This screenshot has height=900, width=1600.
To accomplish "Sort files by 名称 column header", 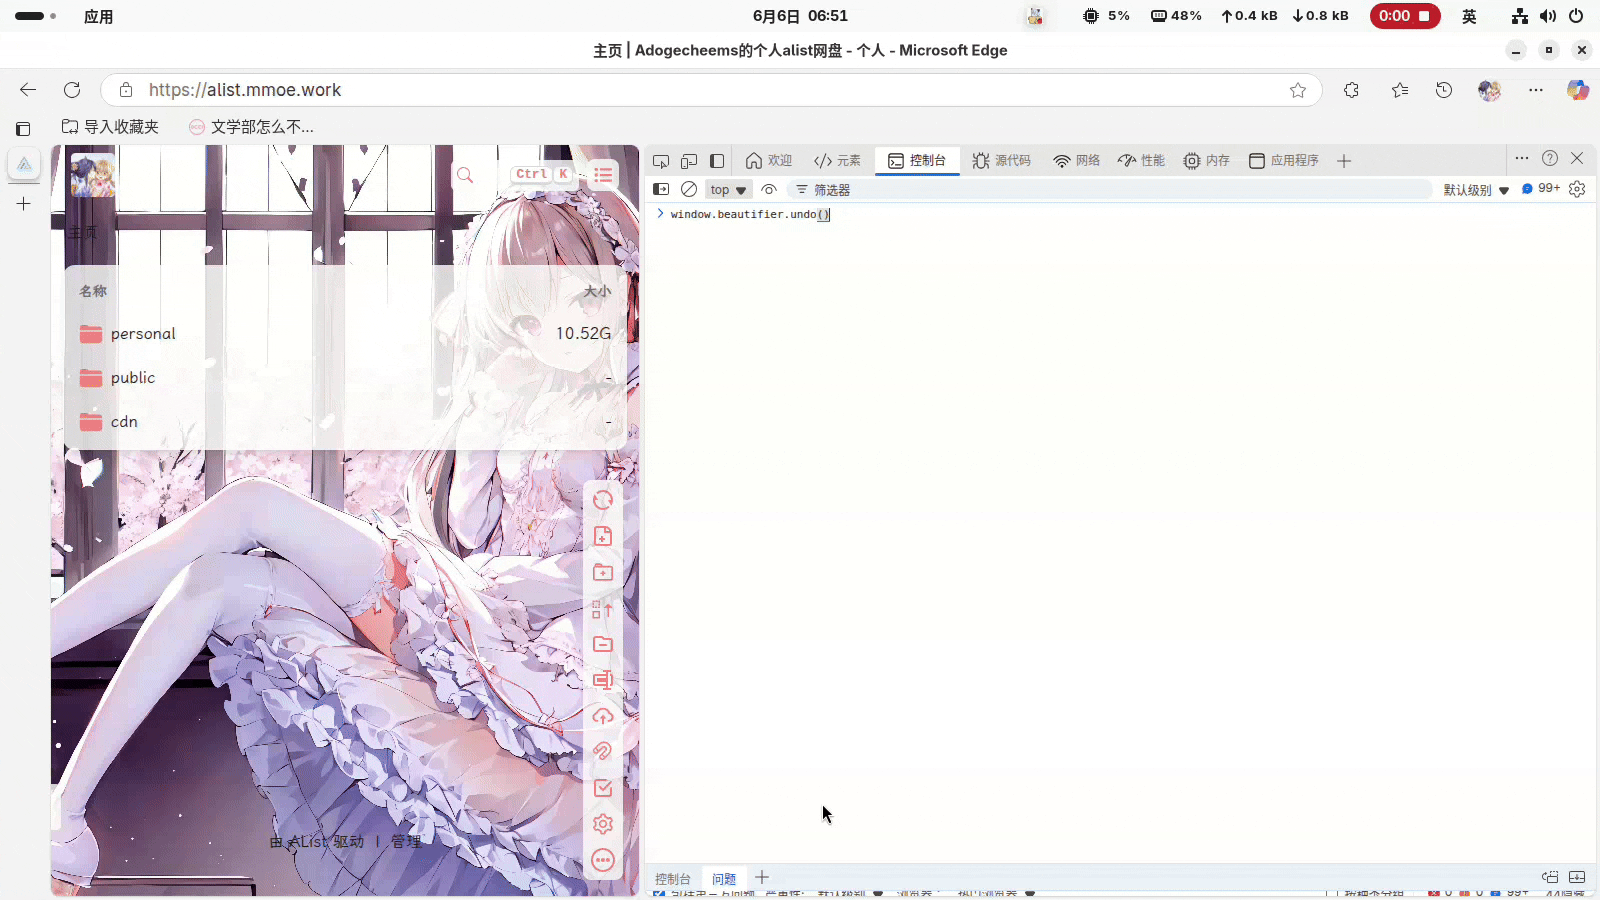I will tap(93, 291).
